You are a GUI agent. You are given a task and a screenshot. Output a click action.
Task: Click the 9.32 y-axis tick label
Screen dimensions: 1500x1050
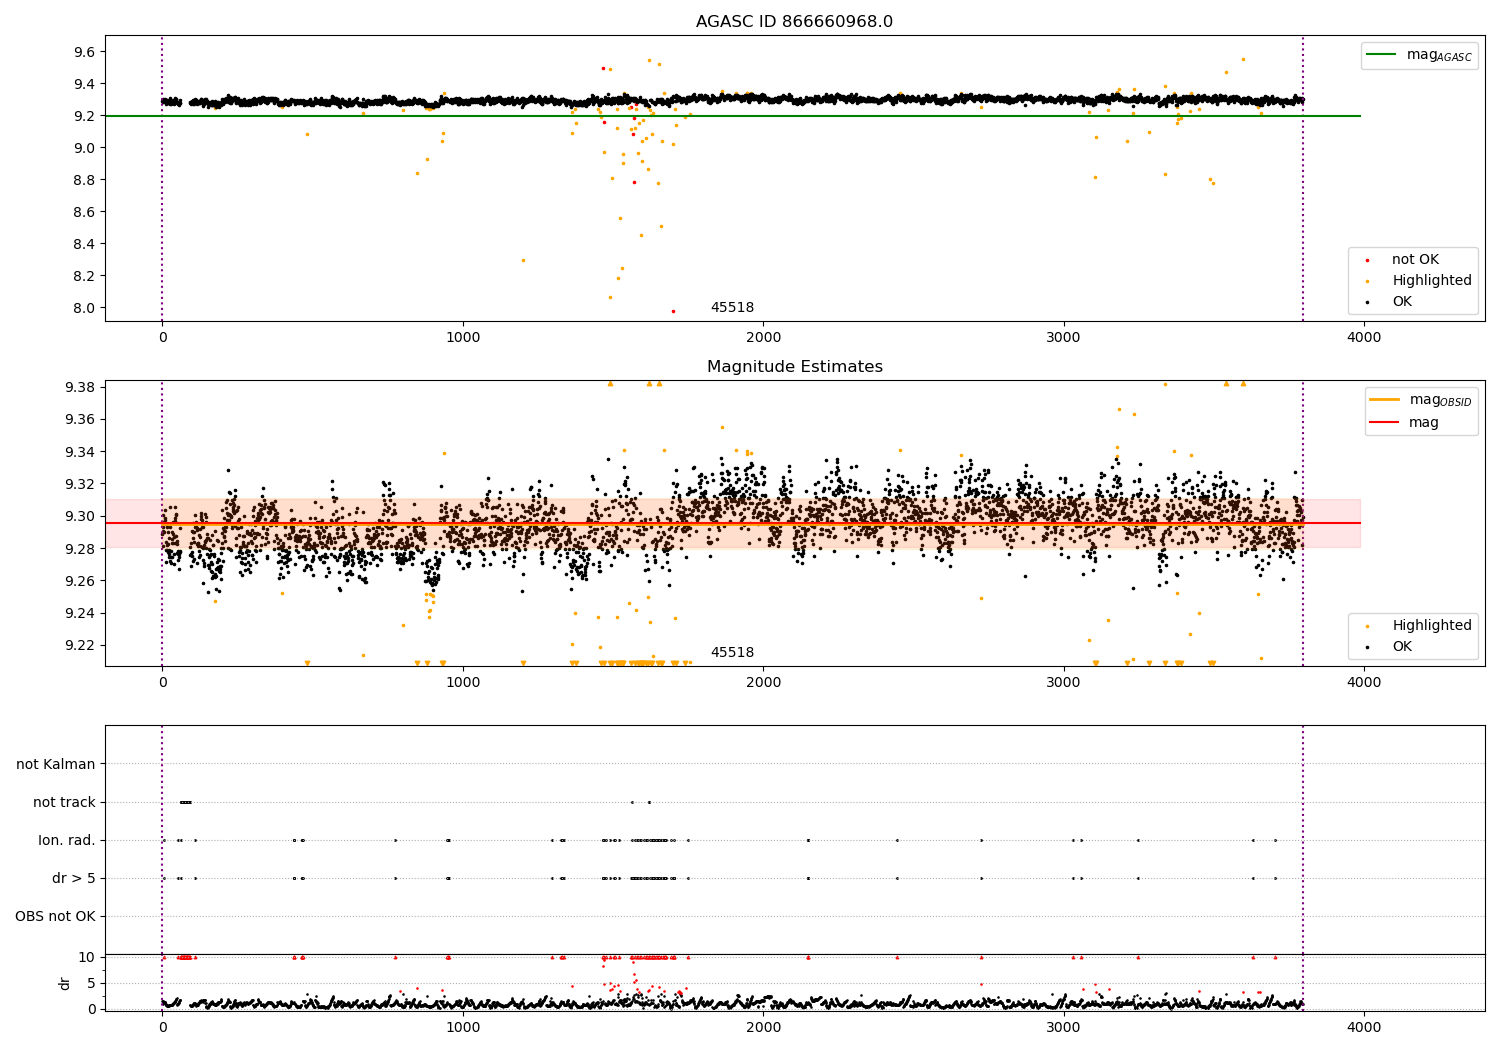81,484
